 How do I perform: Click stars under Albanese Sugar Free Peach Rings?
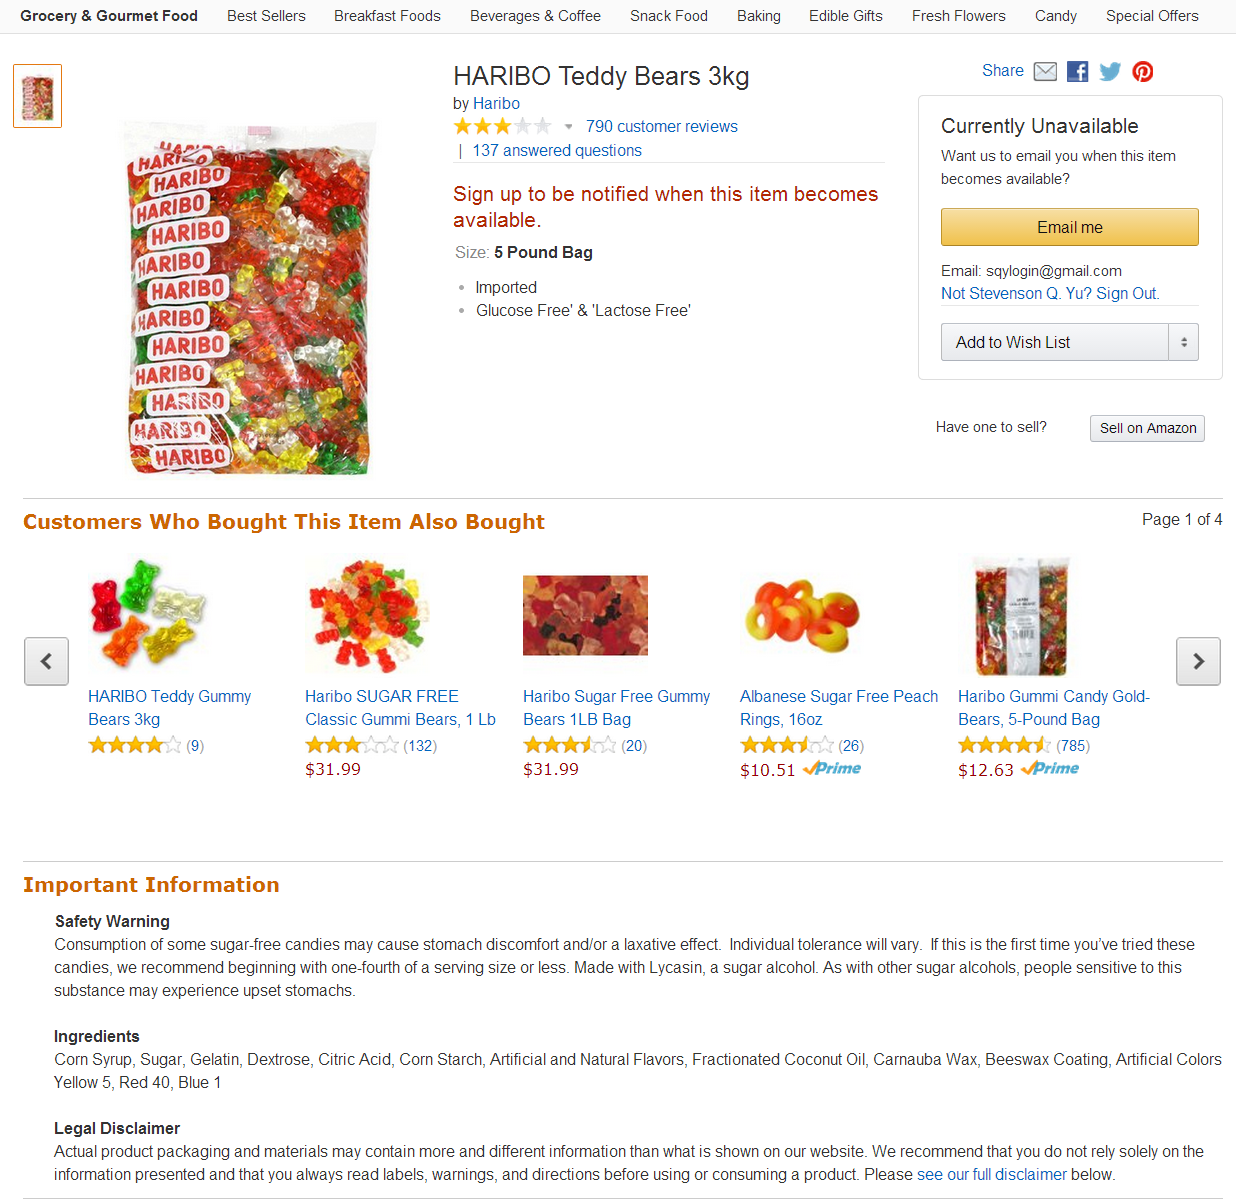pos(786,745)
